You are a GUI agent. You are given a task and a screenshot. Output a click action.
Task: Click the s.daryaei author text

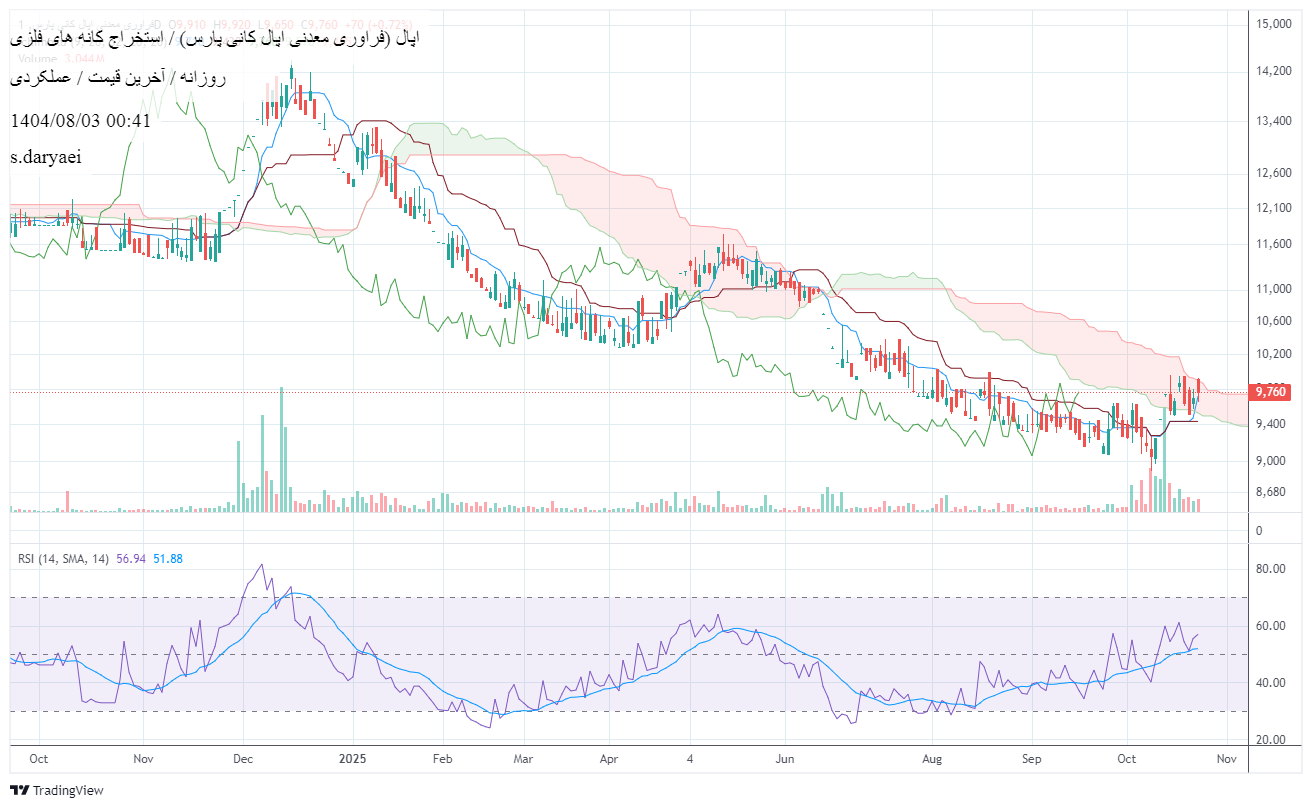point(46,157)
